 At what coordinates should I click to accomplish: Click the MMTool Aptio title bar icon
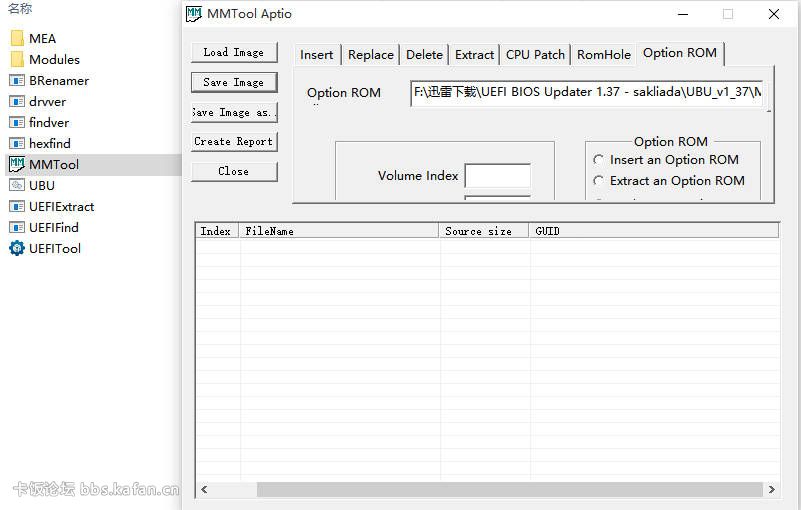pos(194,14)
